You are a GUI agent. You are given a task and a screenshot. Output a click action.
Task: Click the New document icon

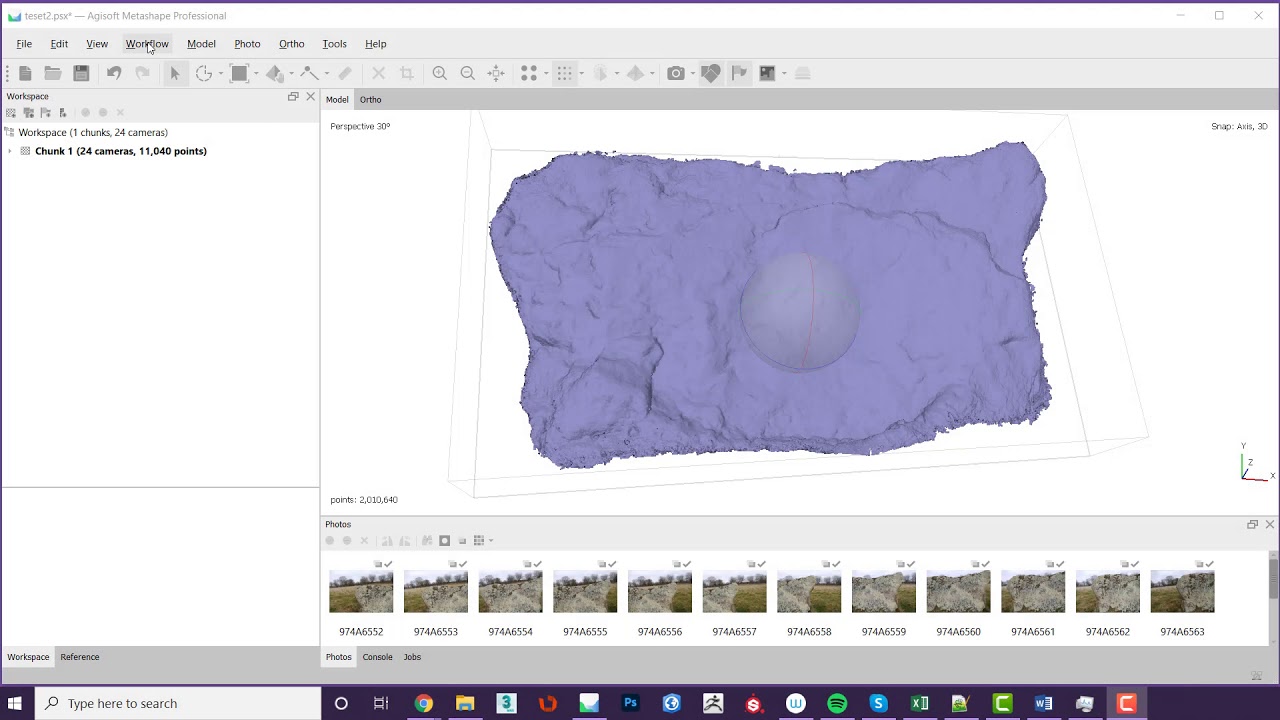[x=25, y=73]
